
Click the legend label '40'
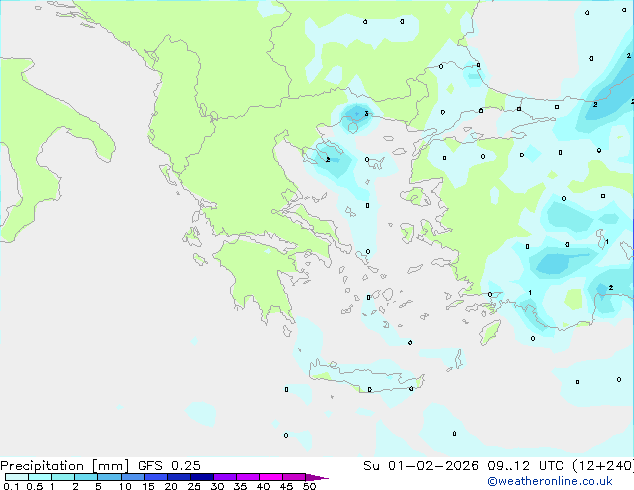(x=263, y=486)
